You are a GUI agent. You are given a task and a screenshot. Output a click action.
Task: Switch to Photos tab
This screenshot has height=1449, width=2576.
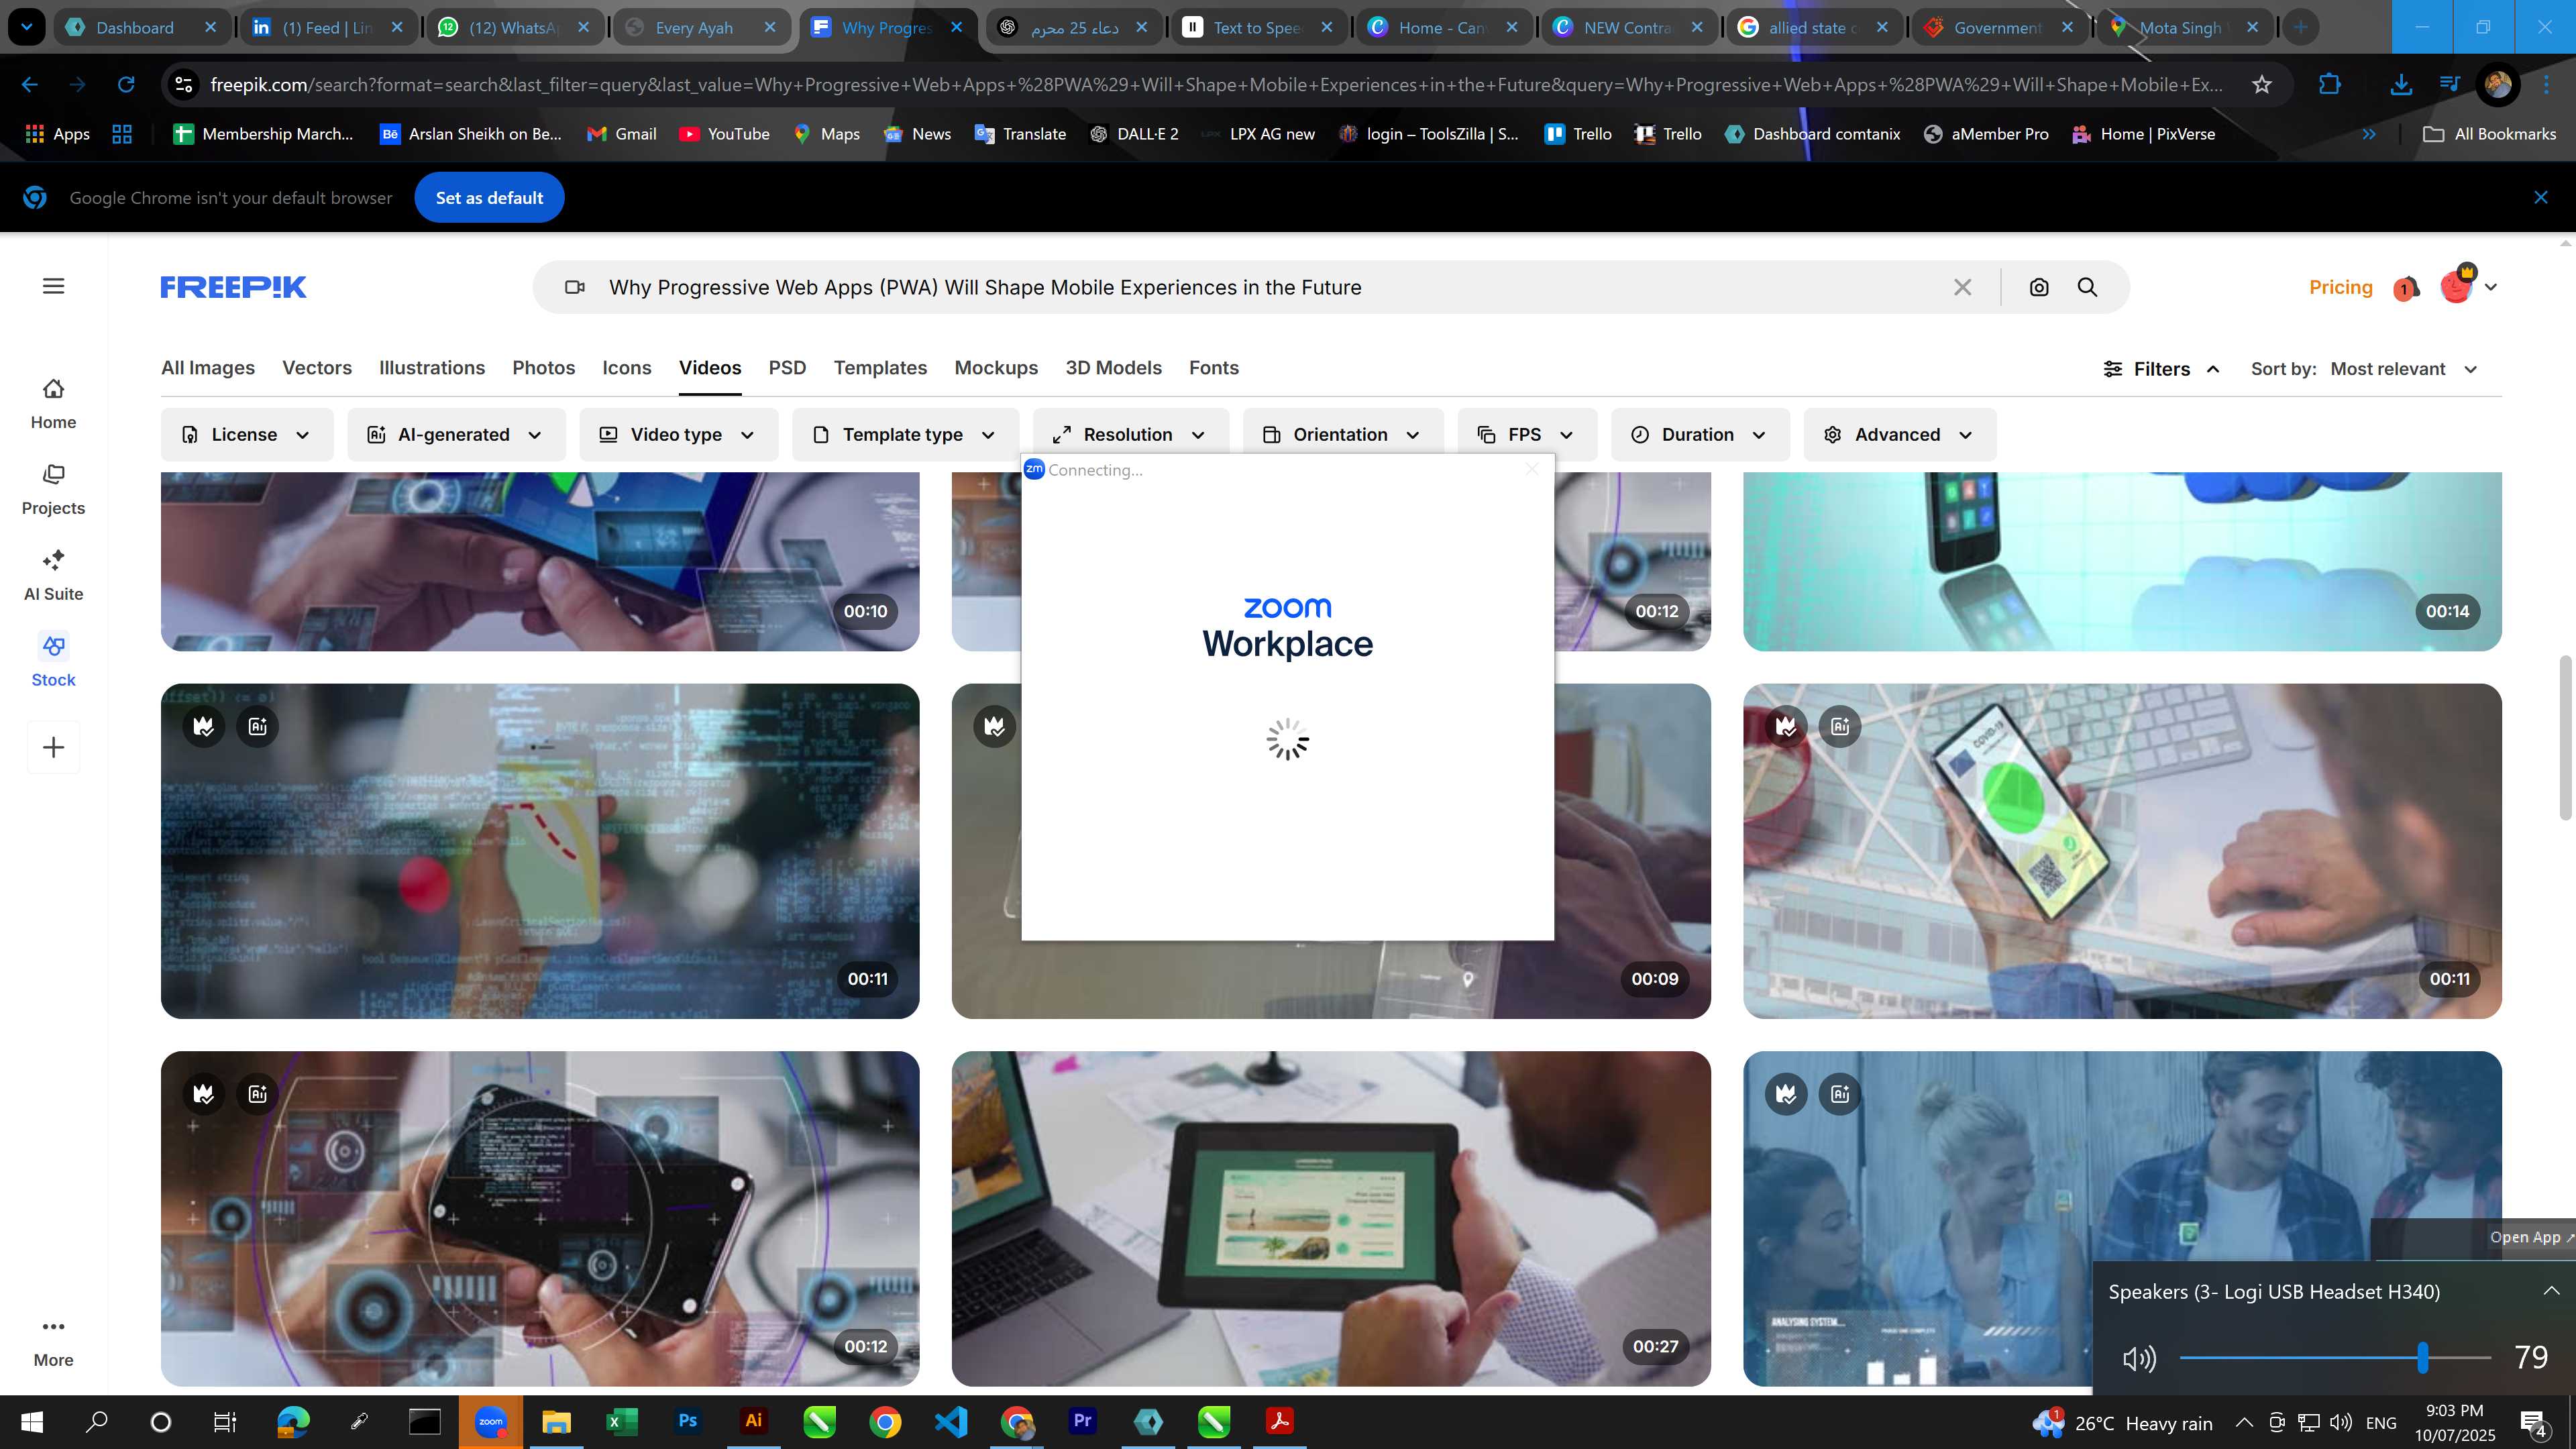pyautogui.click(x=544, y=368)
